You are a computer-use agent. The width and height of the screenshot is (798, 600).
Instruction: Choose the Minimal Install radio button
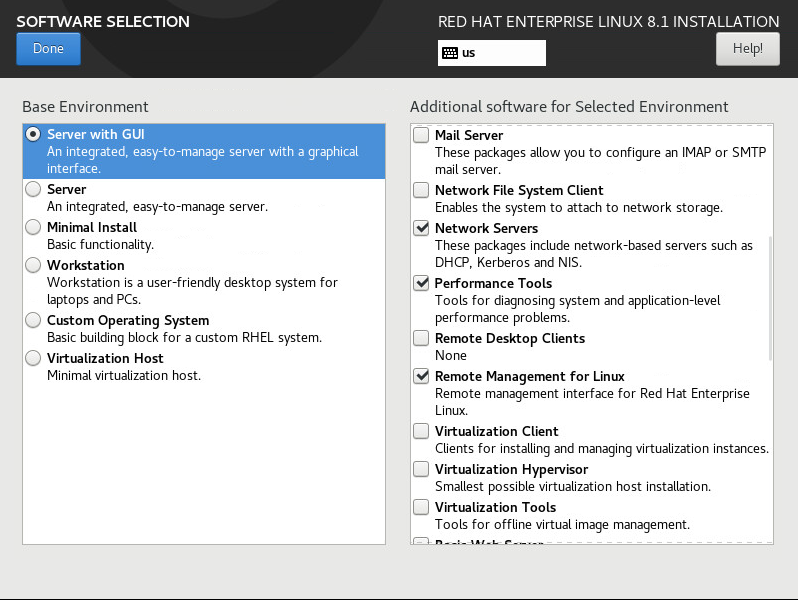[x=33, y=227]
